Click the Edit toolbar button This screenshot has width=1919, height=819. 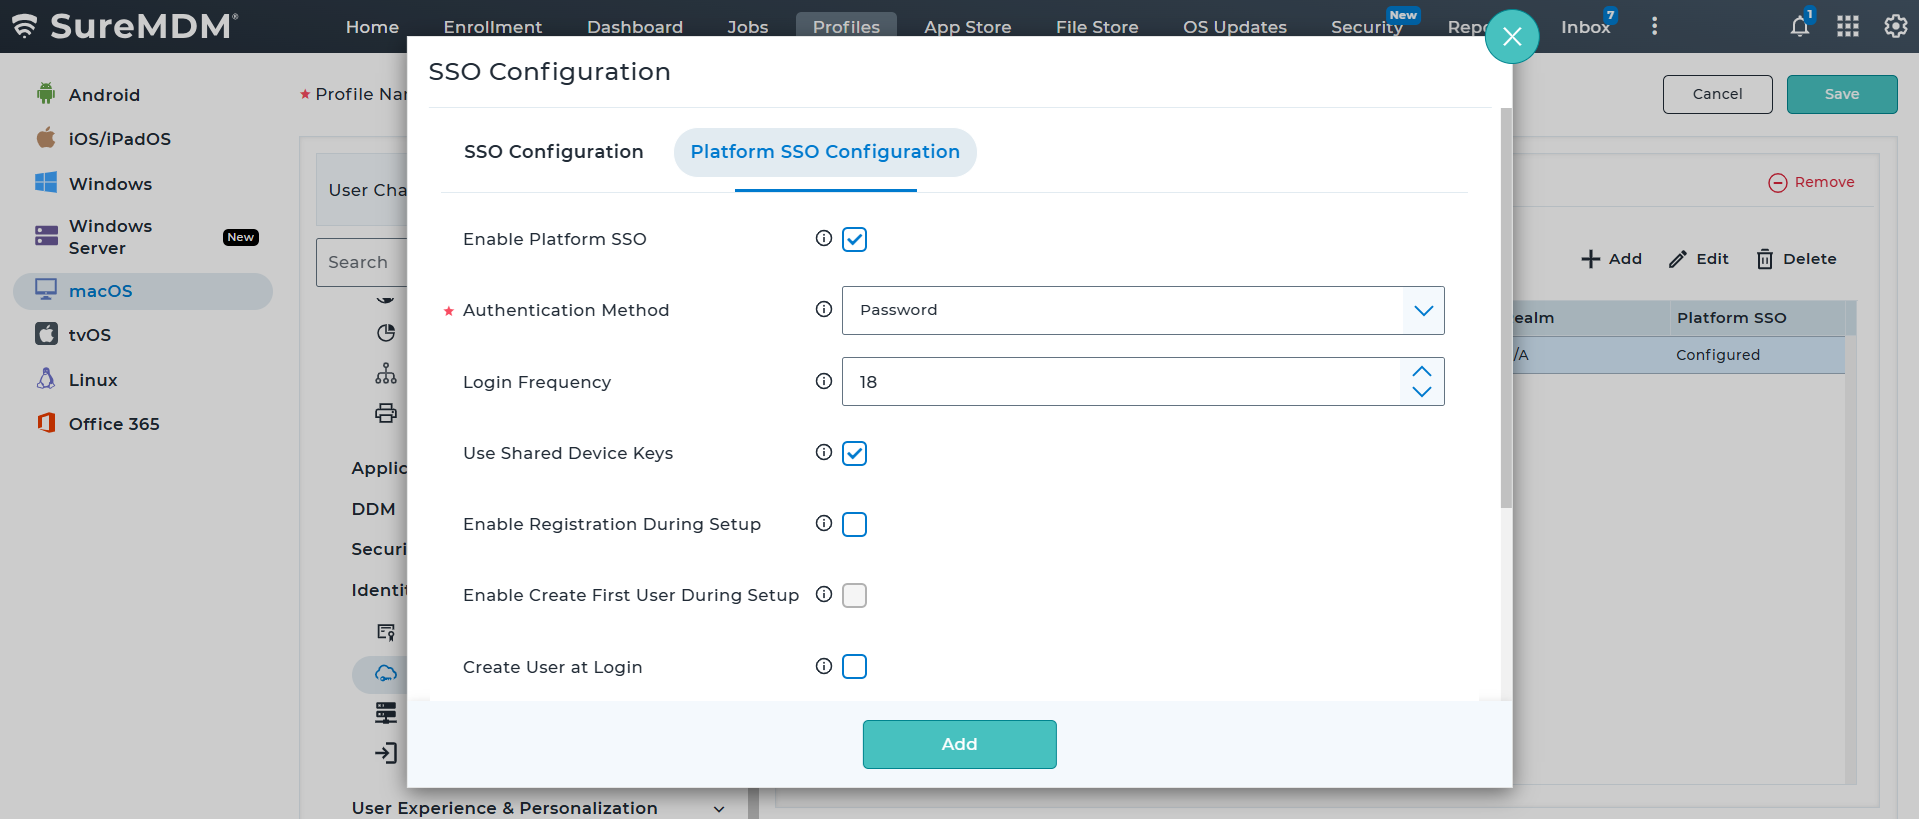point(1699,259)
